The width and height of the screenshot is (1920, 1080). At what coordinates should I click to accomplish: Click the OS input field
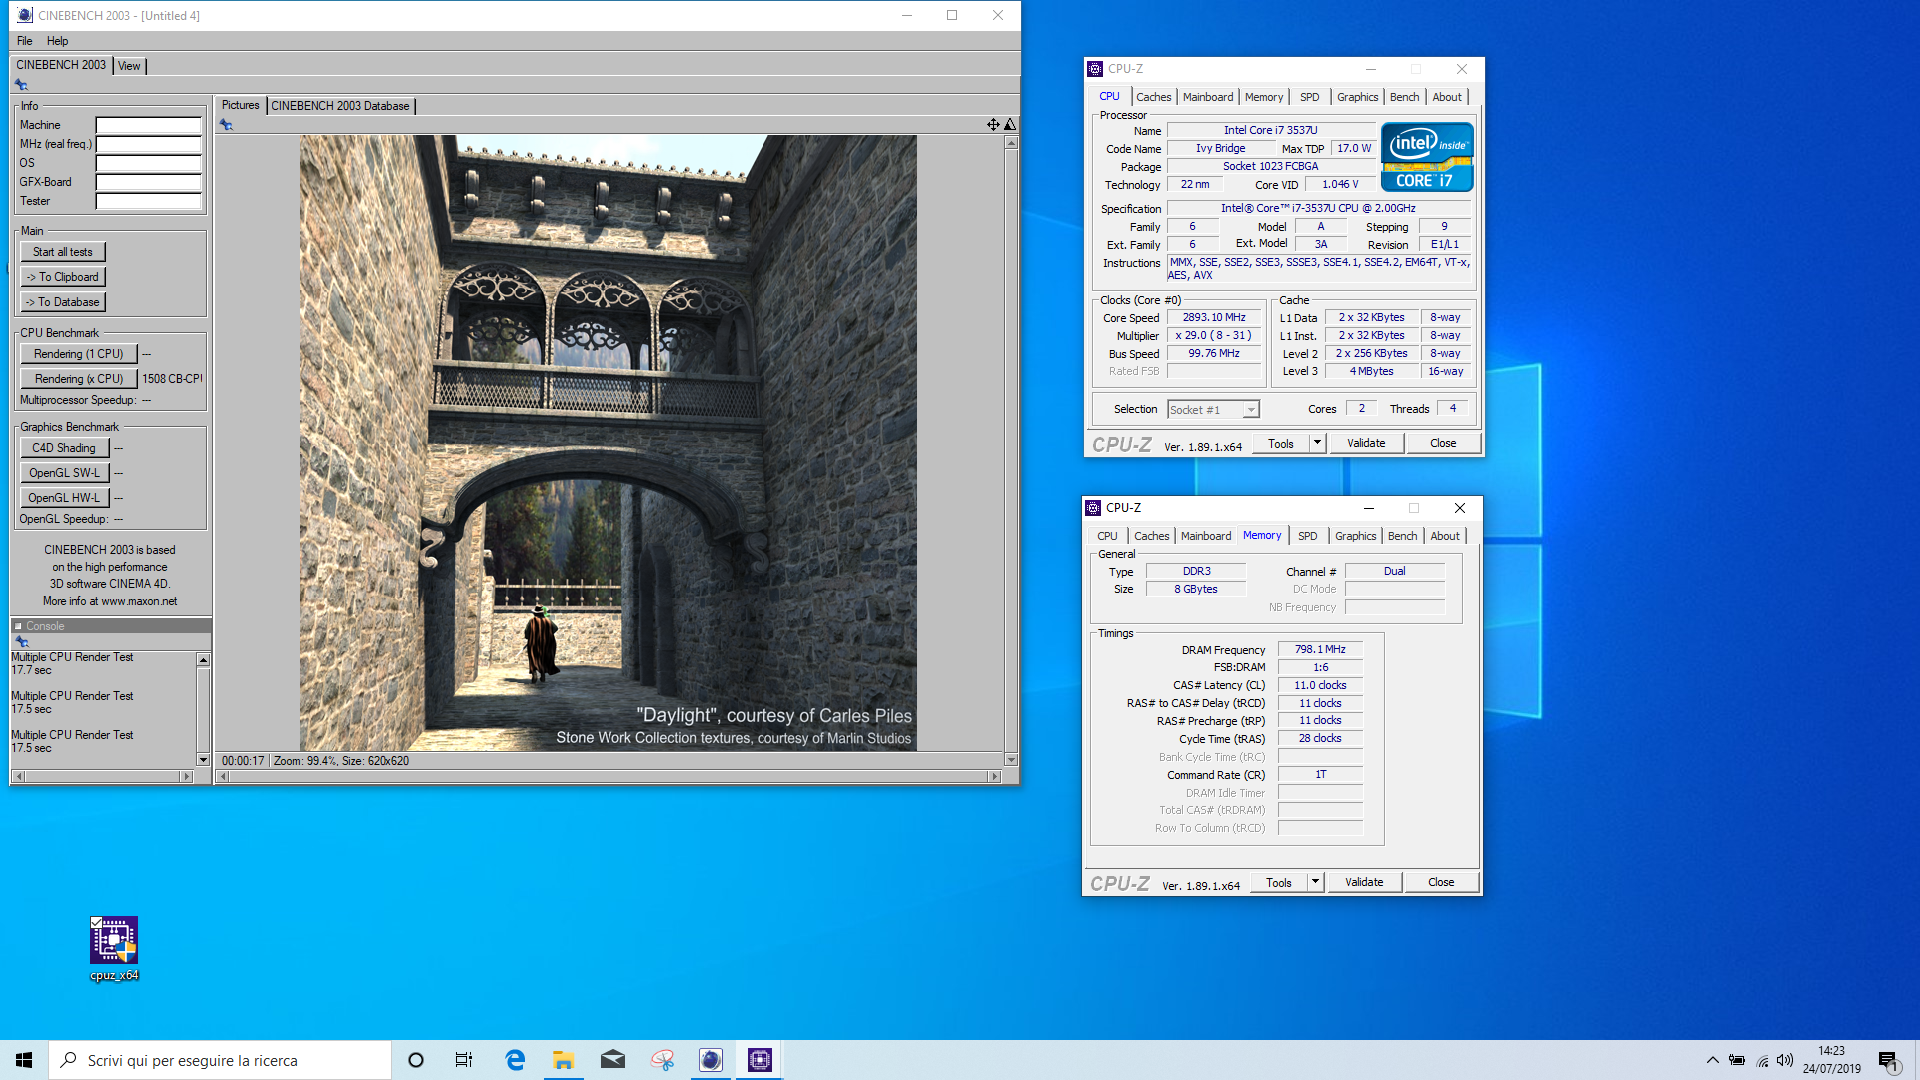149,163
